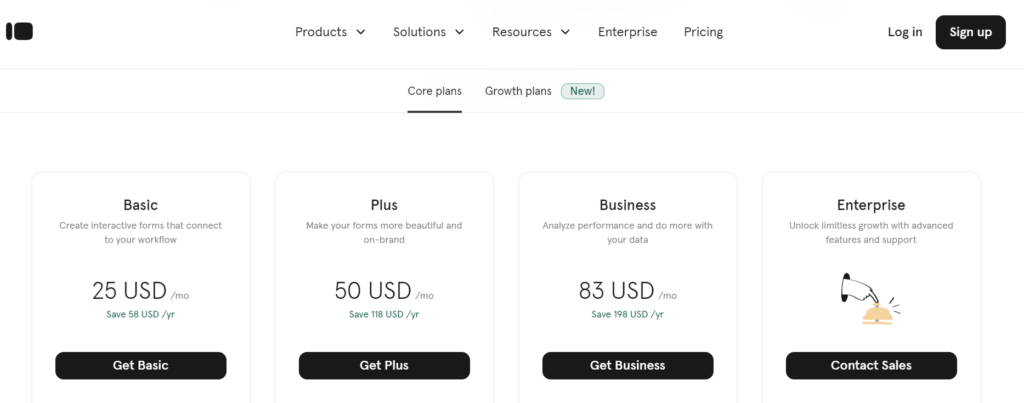Switch to the Growth plans tab
Image resolution: width=1024 pixels, height=403 pixels.
[x=518, y=91]
